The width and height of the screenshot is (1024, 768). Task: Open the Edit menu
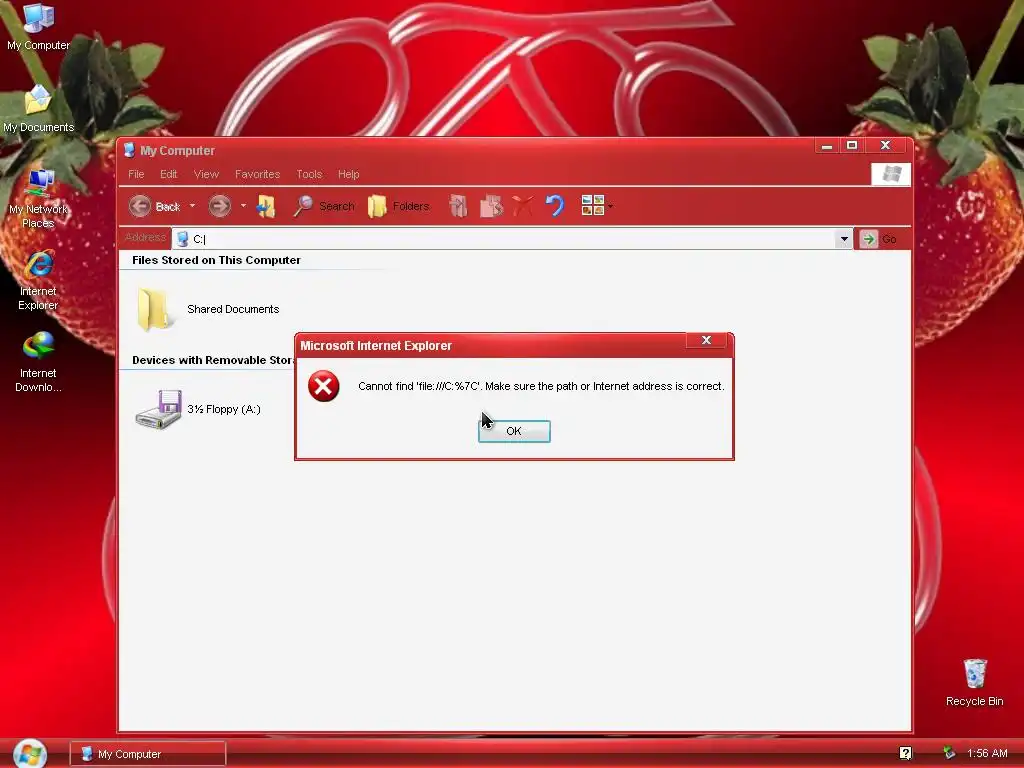click(x=168, y=174)
